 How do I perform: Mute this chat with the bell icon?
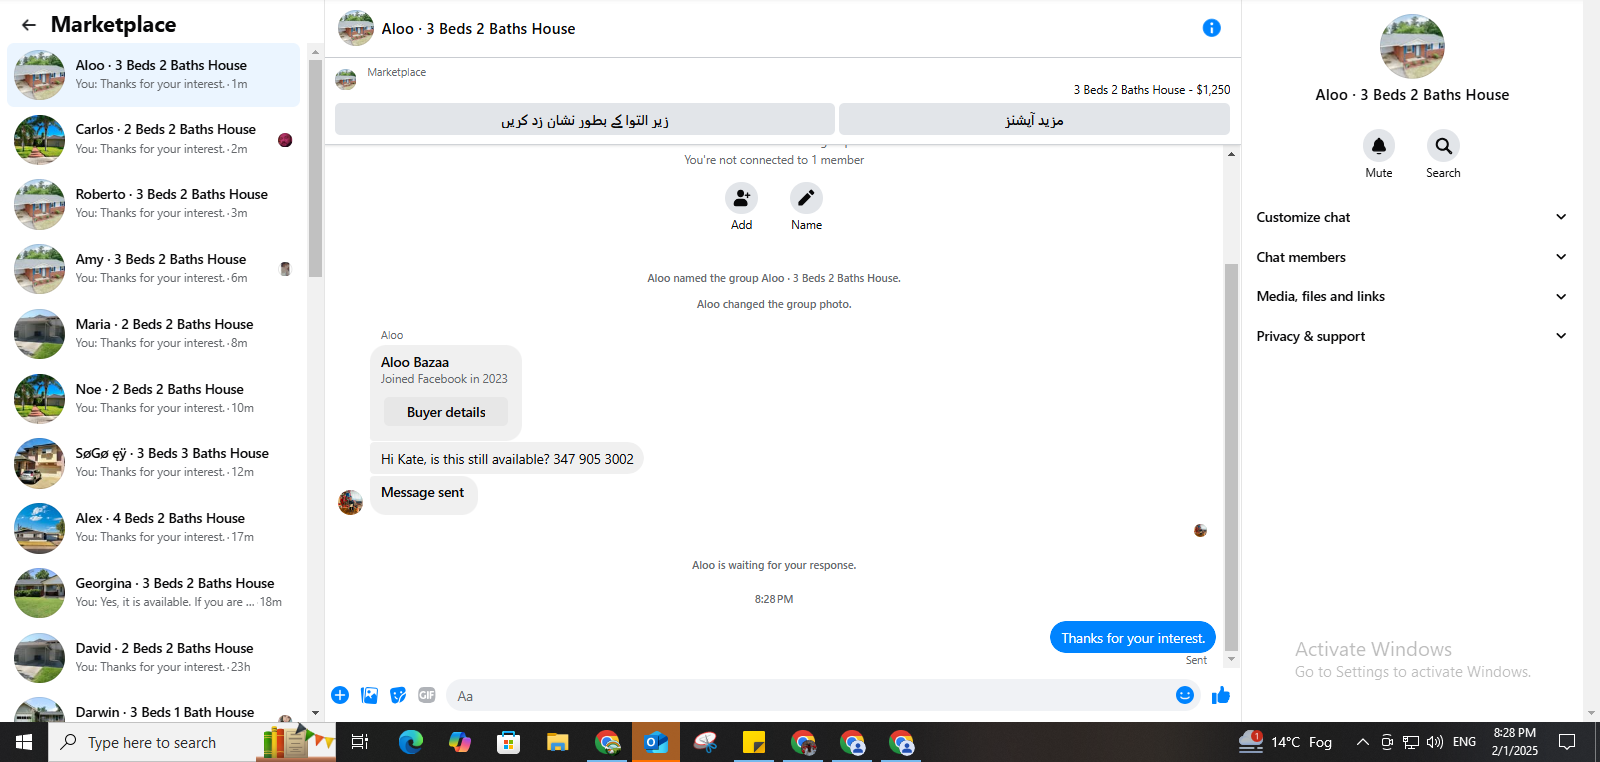(x=1379, y=146)
